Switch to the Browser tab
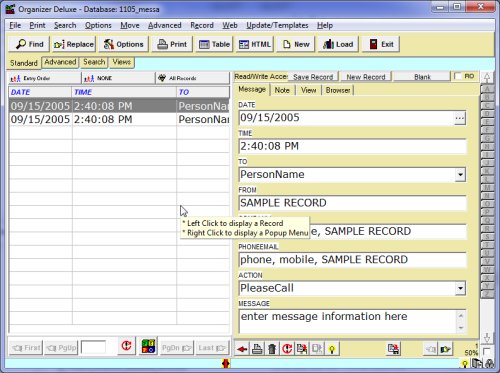Screen dimensions: 500x373 coord(338,90)
